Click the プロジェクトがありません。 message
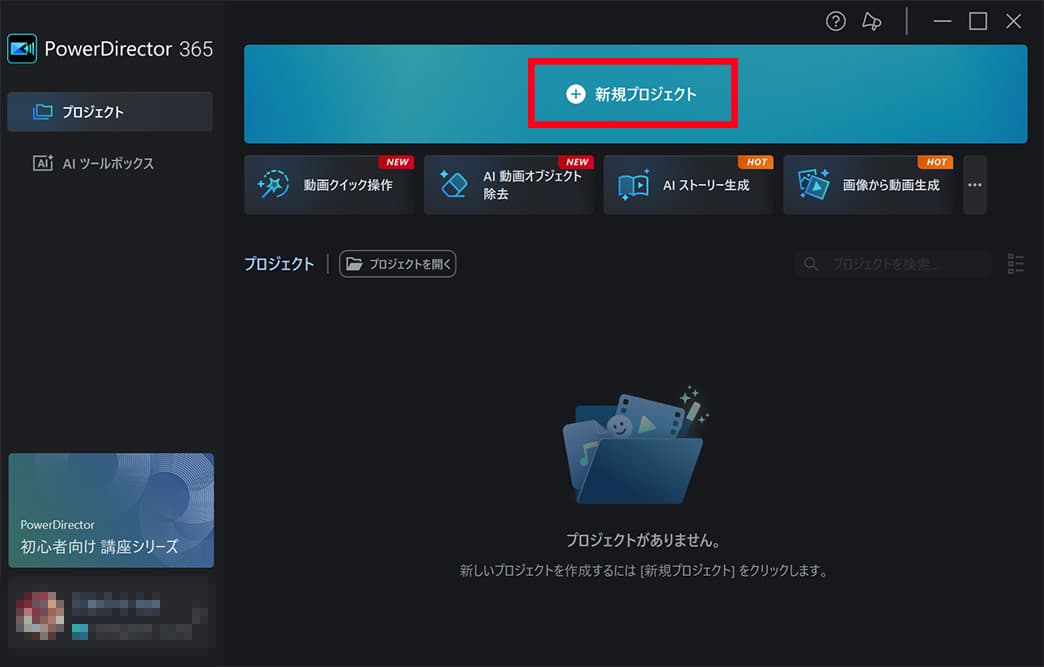 click(x=643, y=540)
